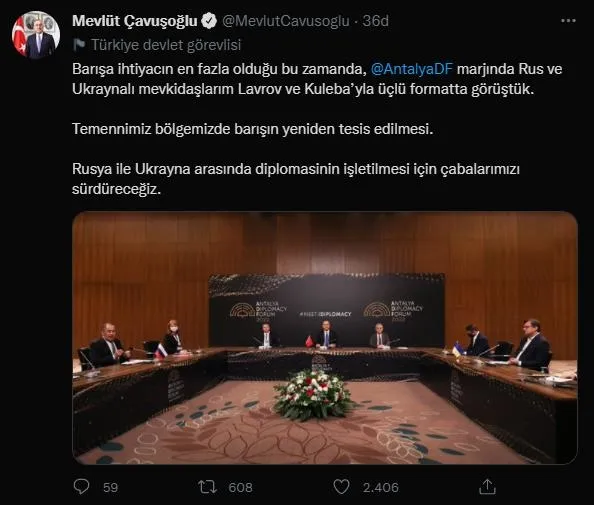The width and height of the screenshot is (594, 505).
Task: Click the display name Mevlüt Çavuşoğlu
Action: pyautogui.click(x=135, y=21)
